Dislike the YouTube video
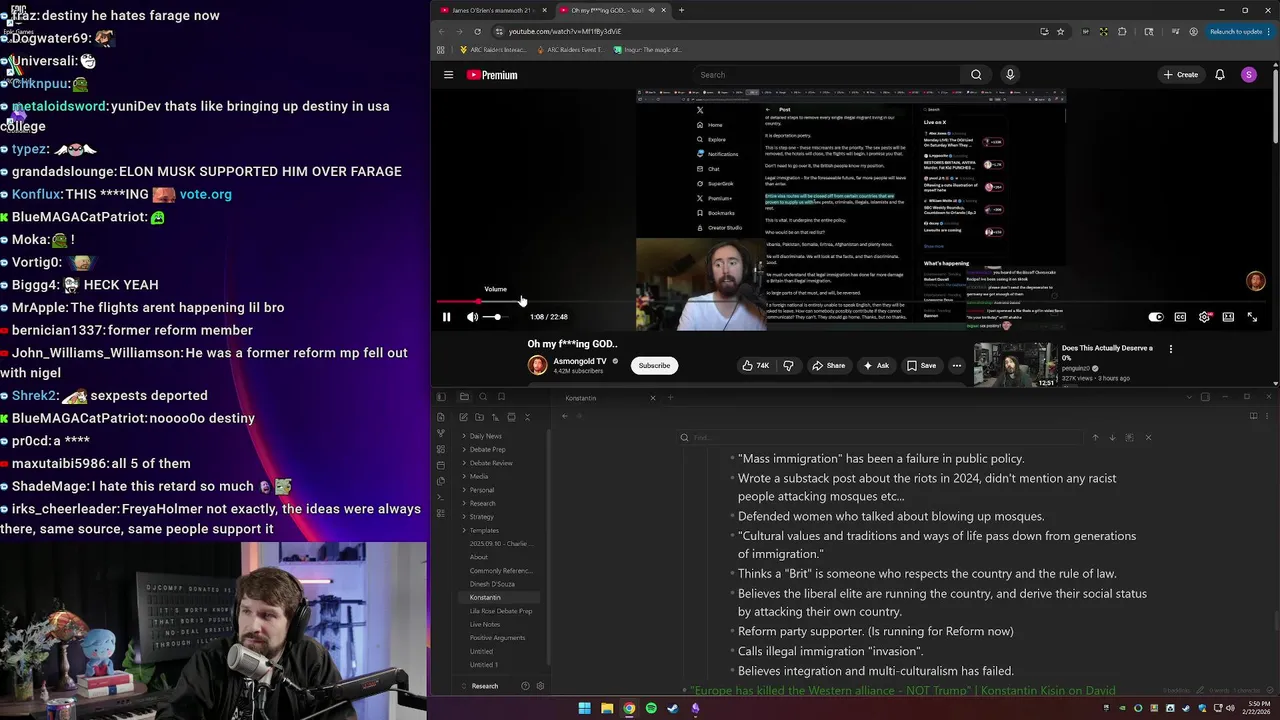The image size is (1280, 720). tap(788, 366)
